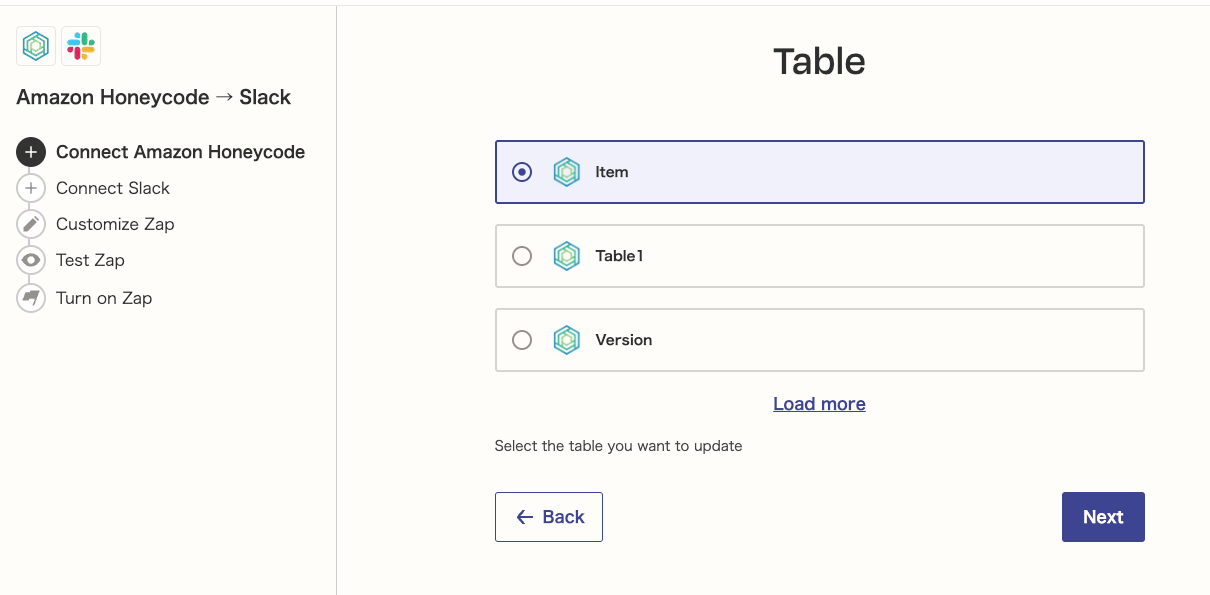Screen dimensions: 1210x595
Task: Click the Amazon Honeycode app icon at top left
Action: (35, 45)
